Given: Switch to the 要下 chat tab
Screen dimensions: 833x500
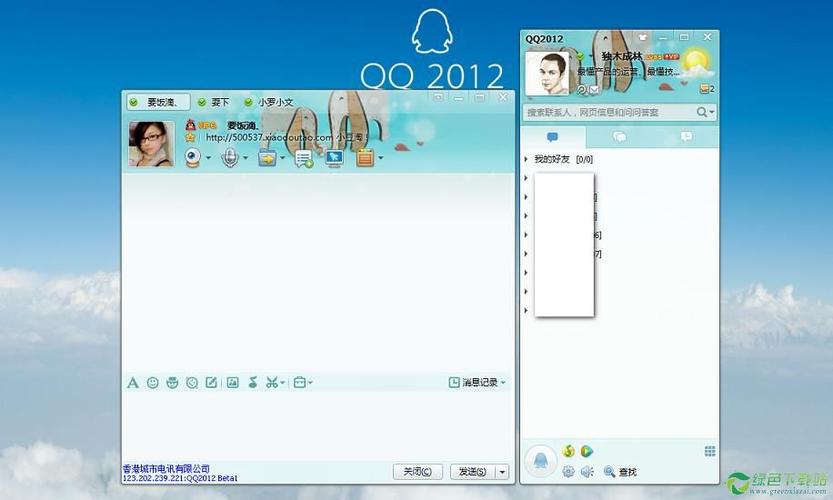Looking at the screenshot, I should tap(214, 102).
